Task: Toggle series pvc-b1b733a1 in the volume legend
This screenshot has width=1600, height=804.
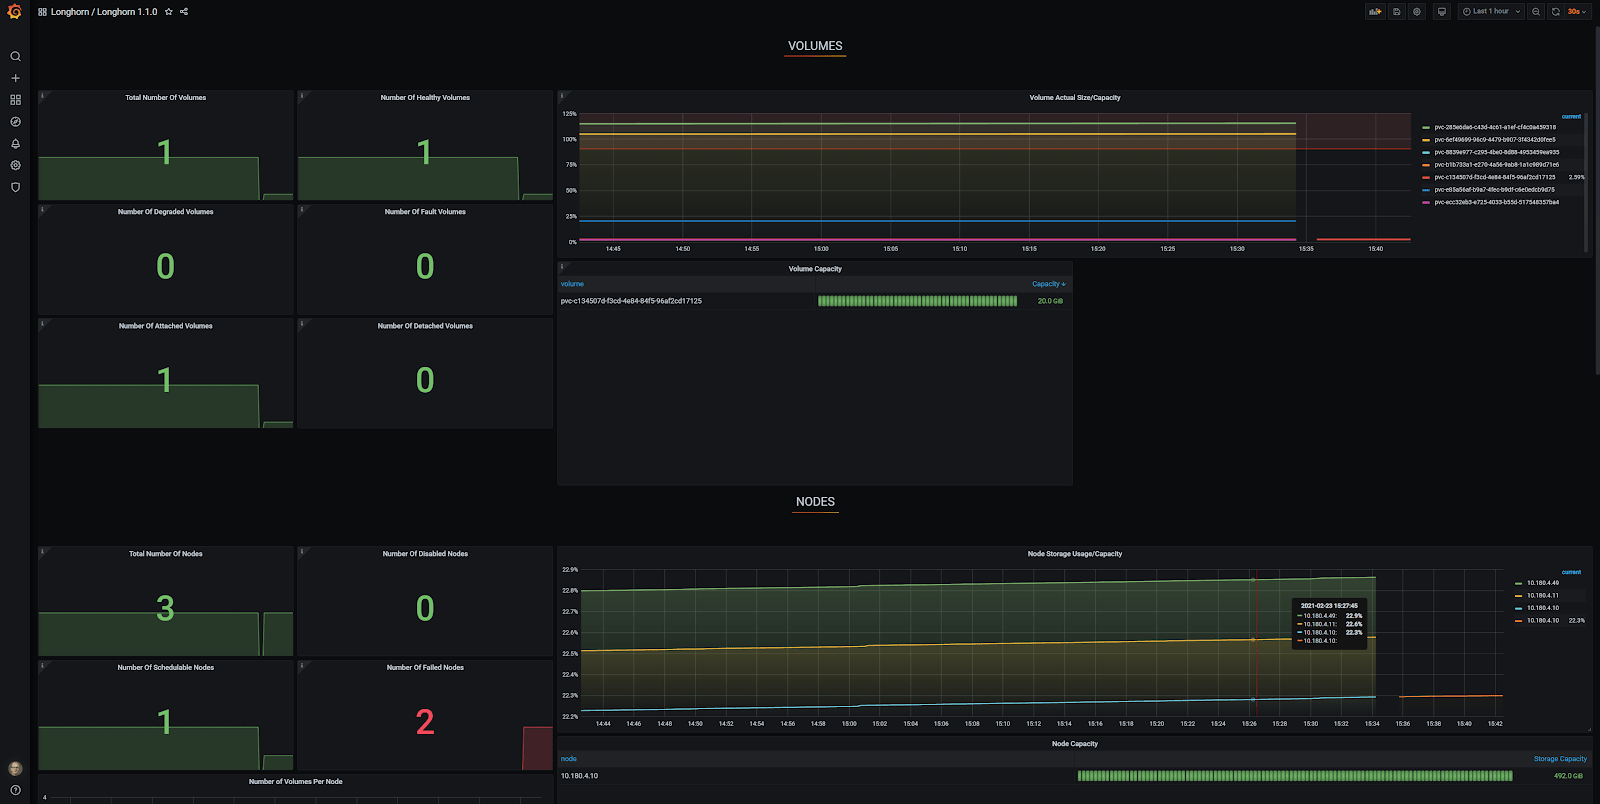Action: point(1496,165)
